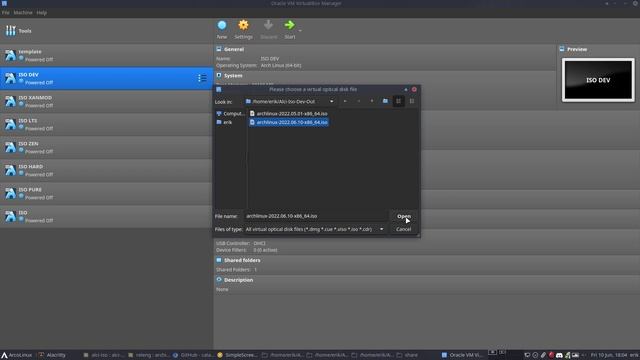Open the Machine menu
640x360 pixels.
[x=23, y=13]
